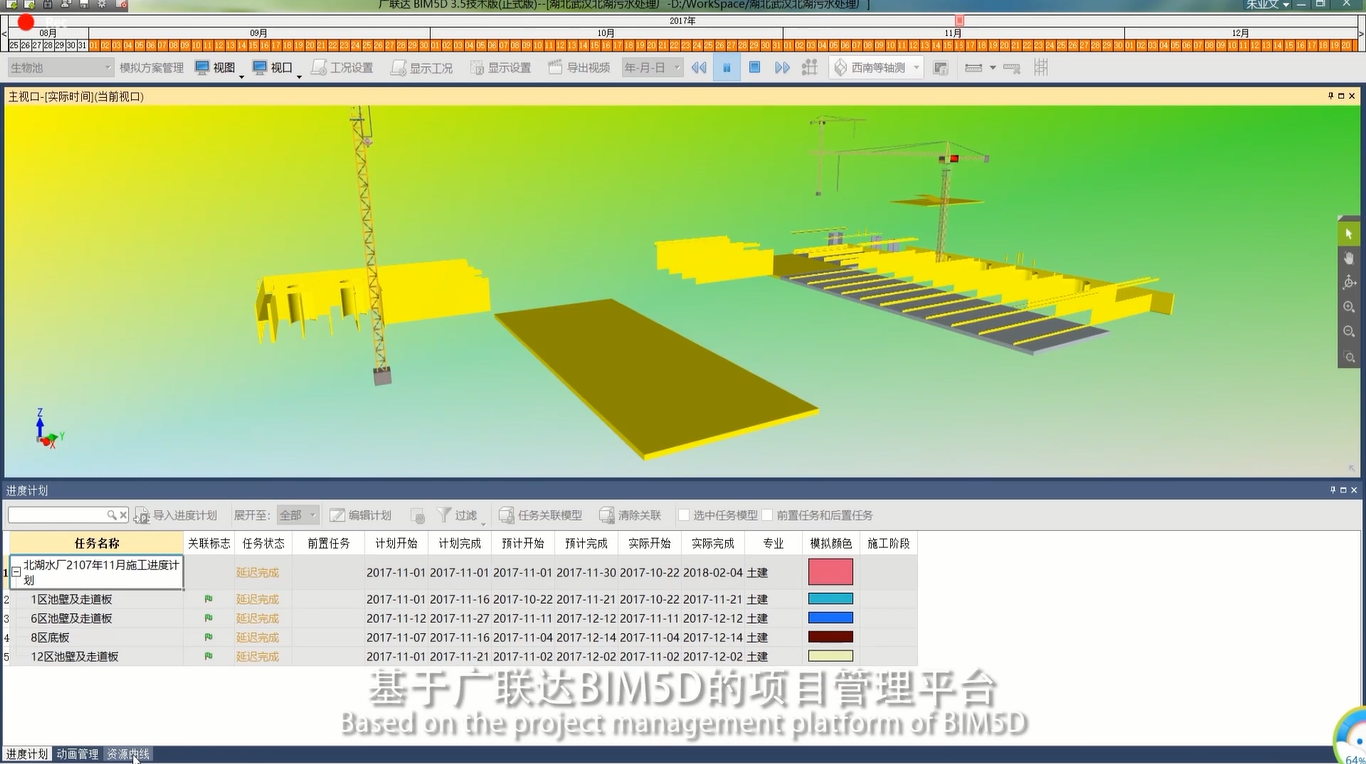Click the disabled icon left of 过滤

[418, 515]
